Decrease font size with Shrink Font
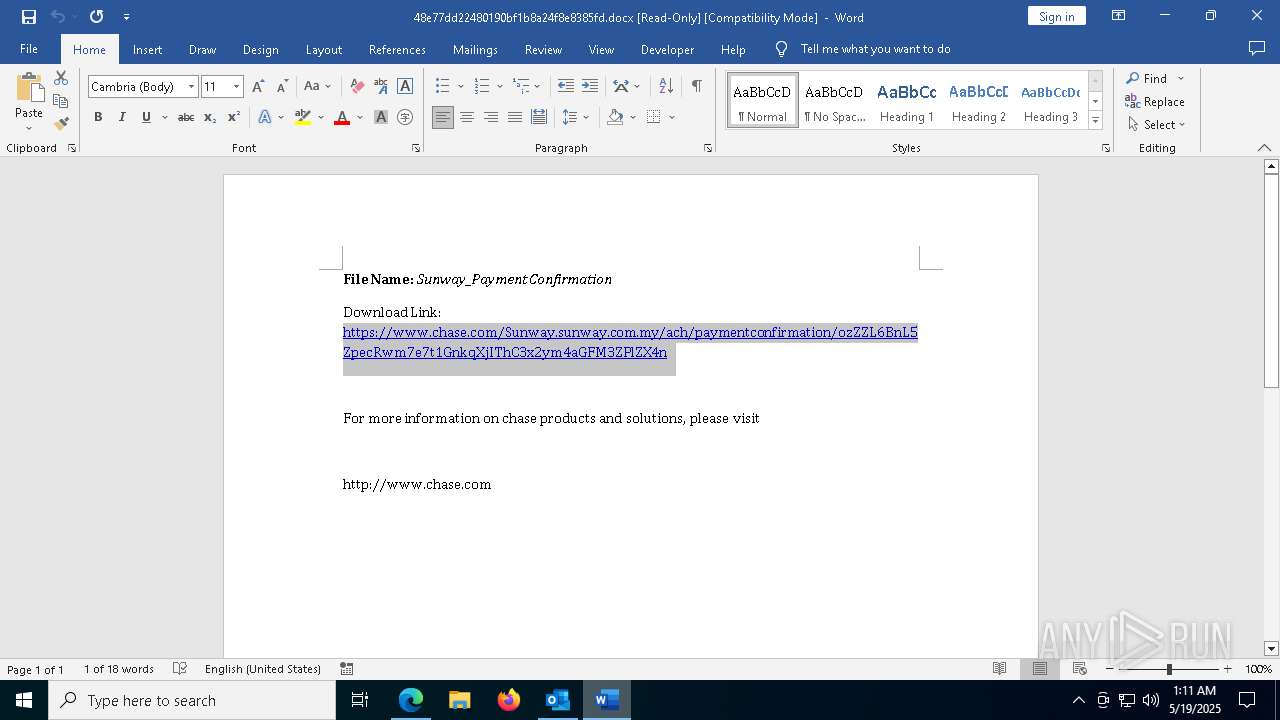 [282, 87]
